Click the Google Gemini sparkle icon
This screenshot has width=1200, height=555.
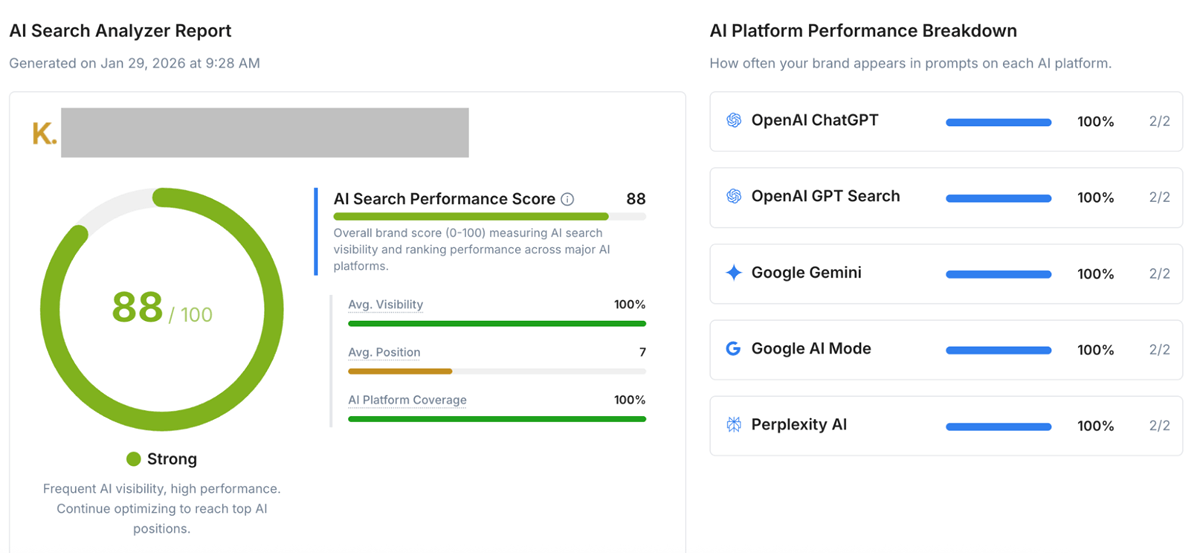coord(734,272)
